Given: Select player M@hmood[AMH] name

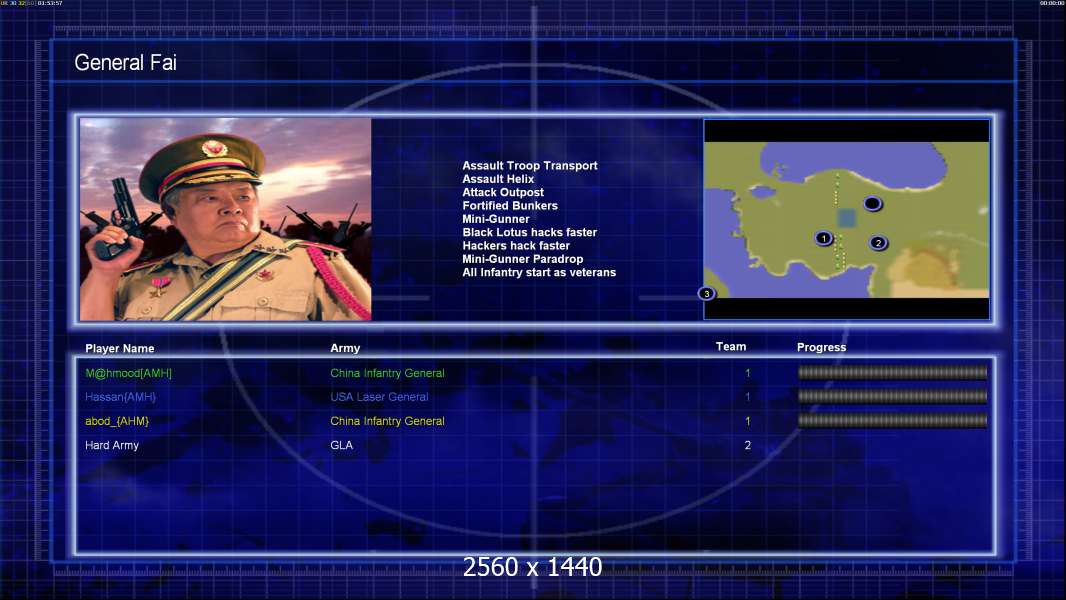Looking at the screenshot, I should click(x=128, y=373).
